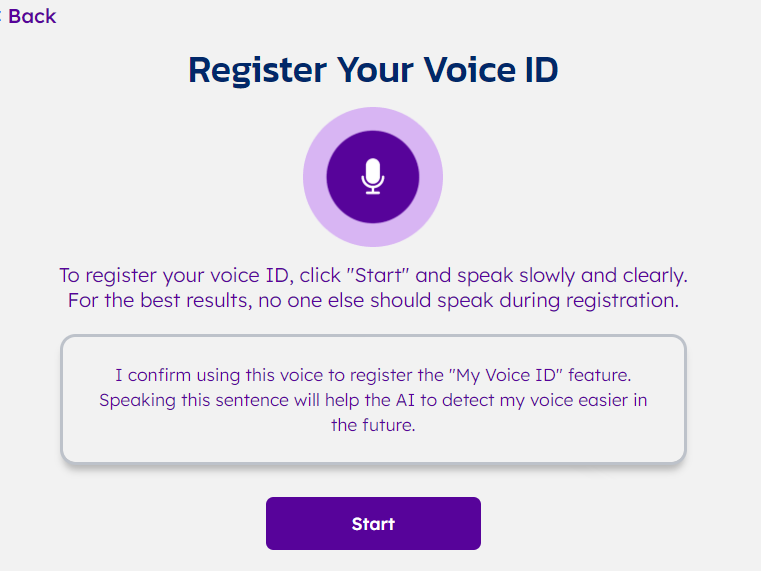761x571 pixels.
Task: Click the quoted "Start" word in instructions
Action: (x=380, y=275)
